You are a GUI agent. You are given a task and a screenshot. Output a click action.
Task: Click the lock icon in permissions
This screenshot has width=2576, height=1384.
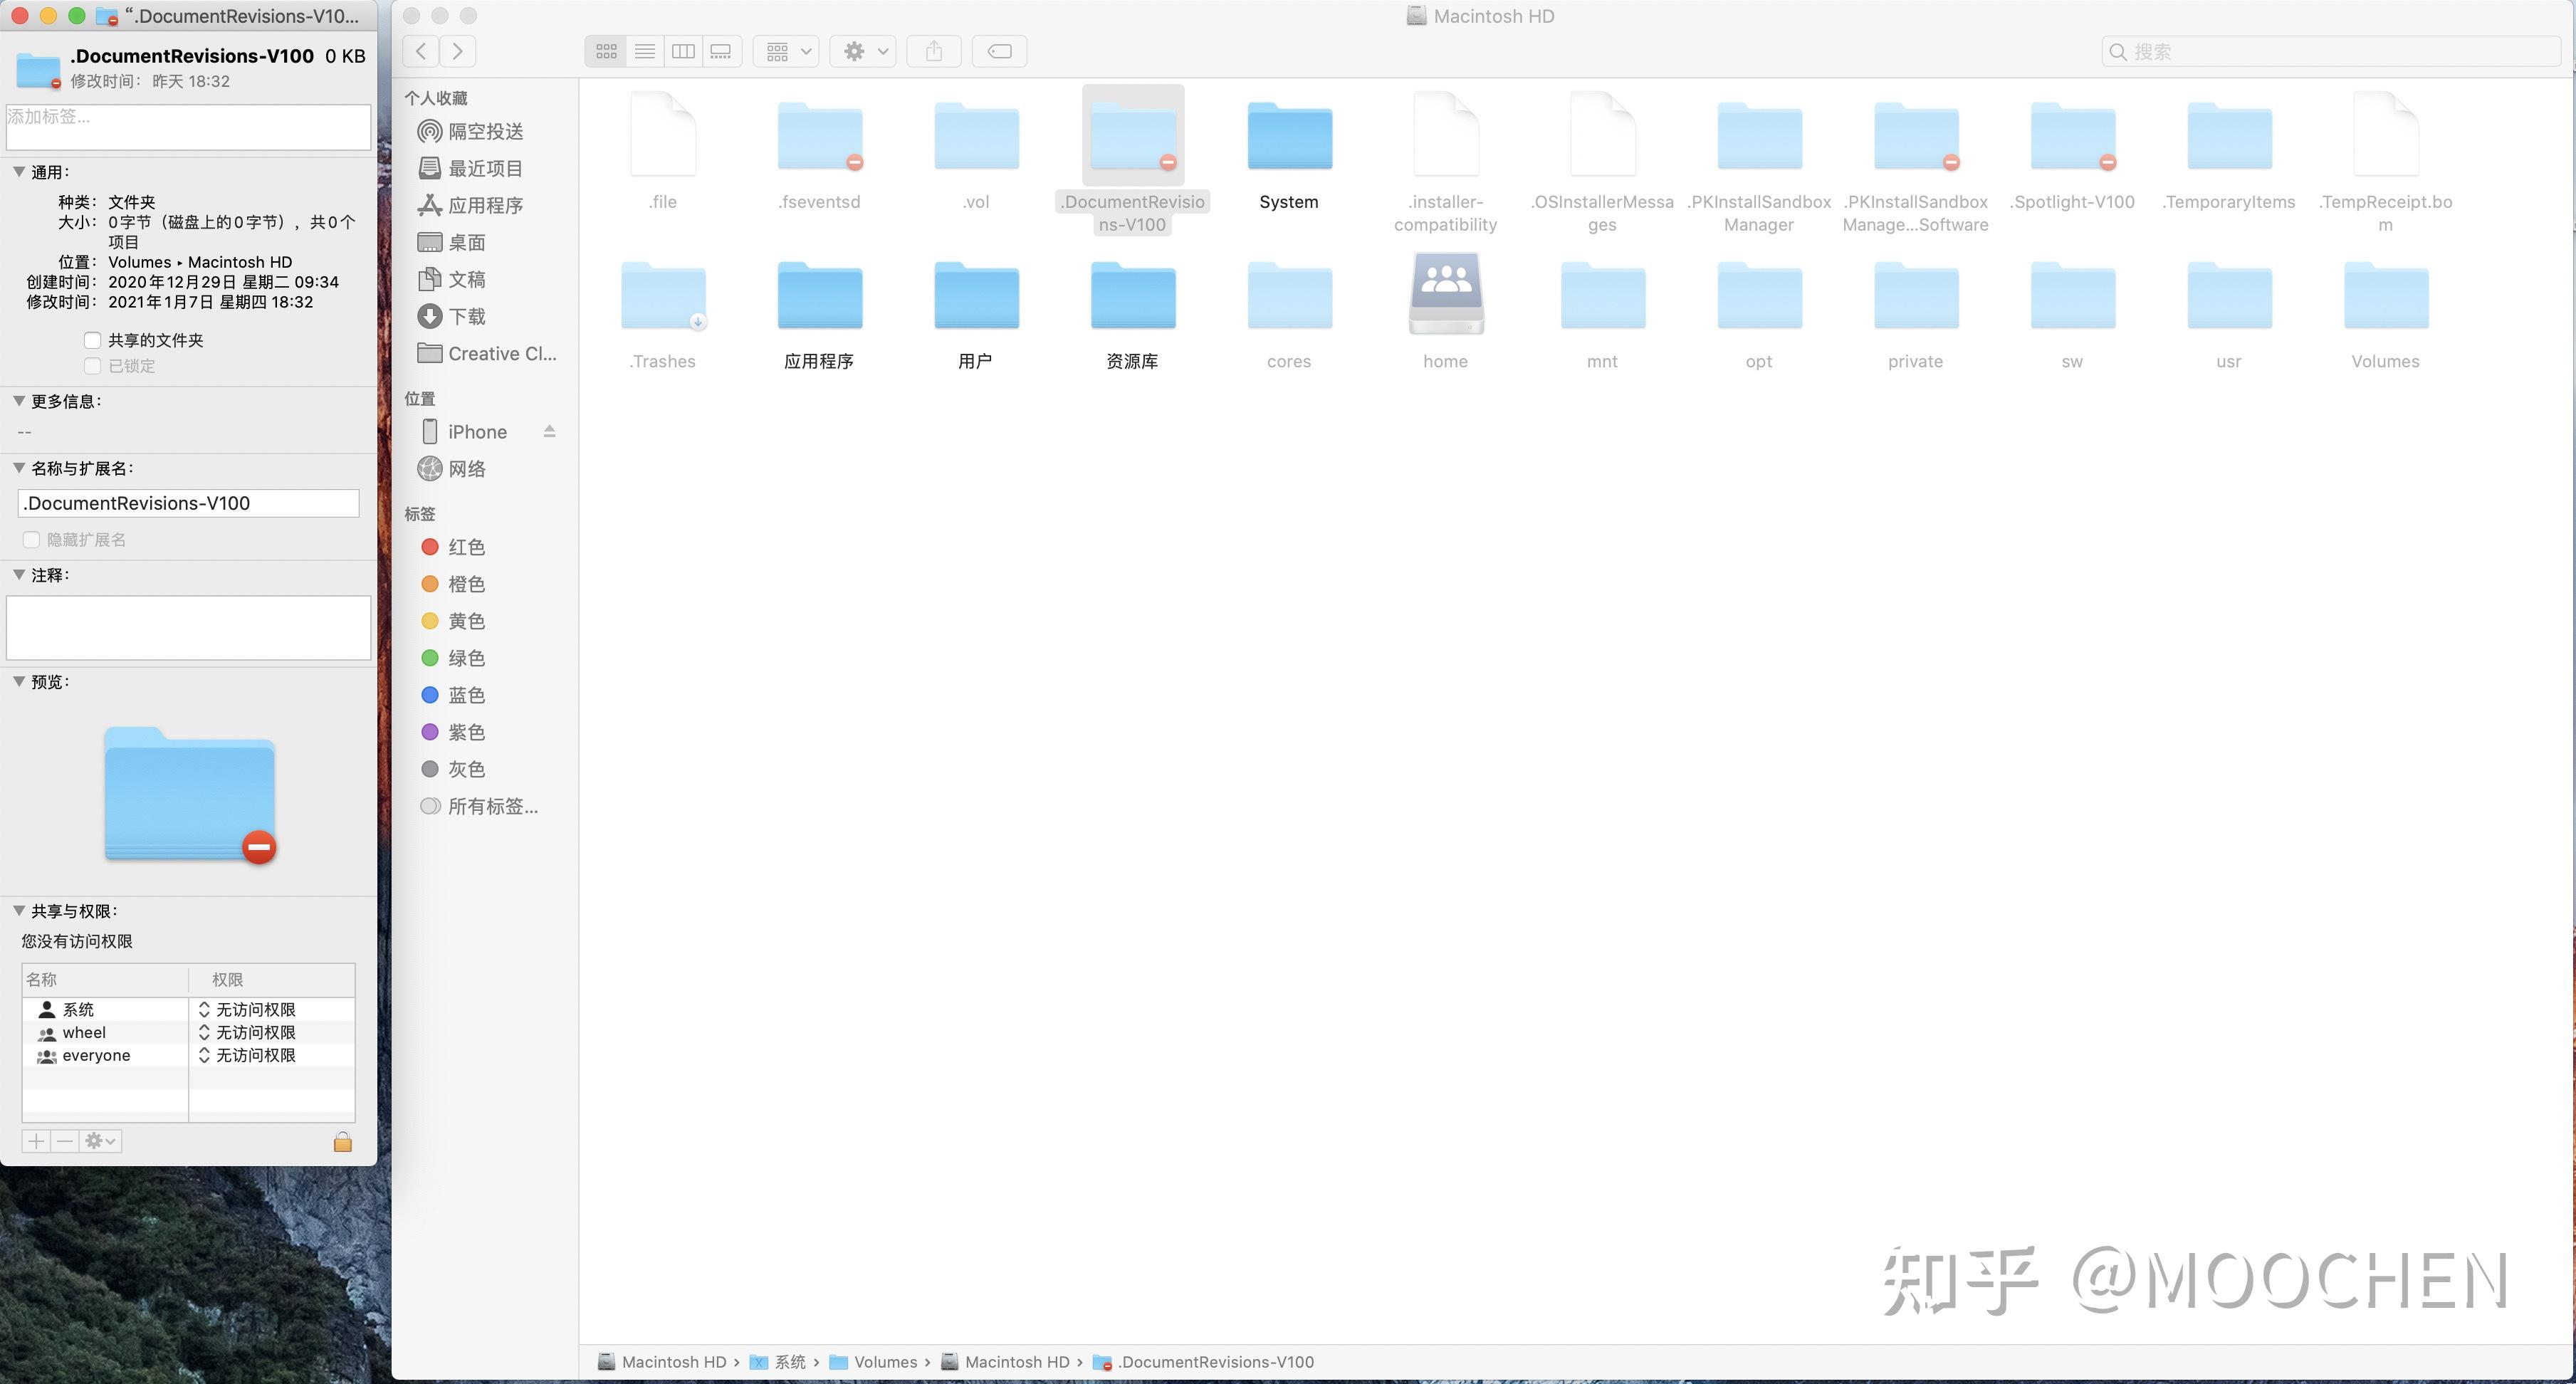pyautogui.click(x=342, y=1142)
